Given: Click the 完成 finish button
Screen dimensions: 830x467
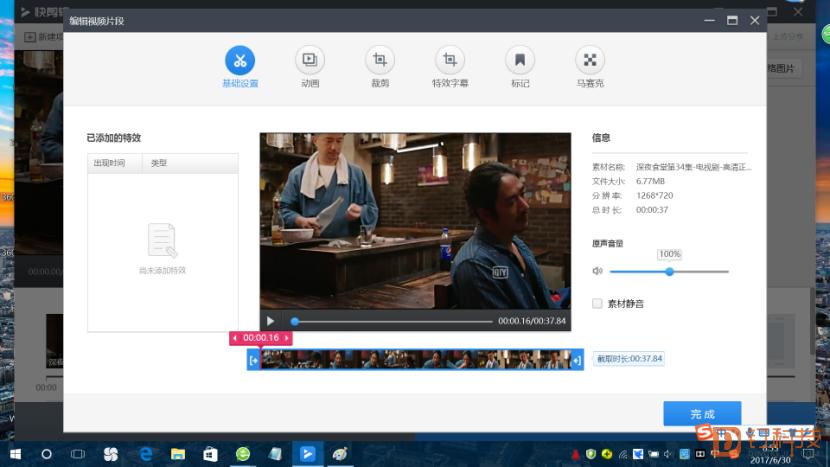Looking at the screenshot, I should (x=702, y=414).
